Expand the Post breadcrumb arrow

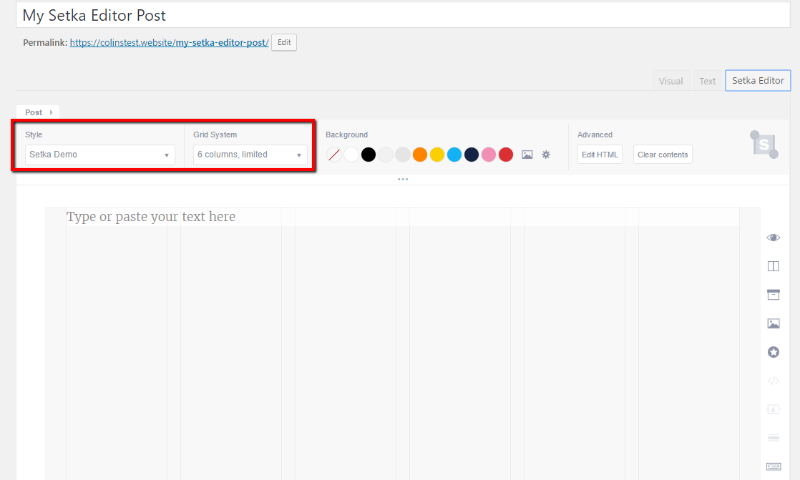51,112
